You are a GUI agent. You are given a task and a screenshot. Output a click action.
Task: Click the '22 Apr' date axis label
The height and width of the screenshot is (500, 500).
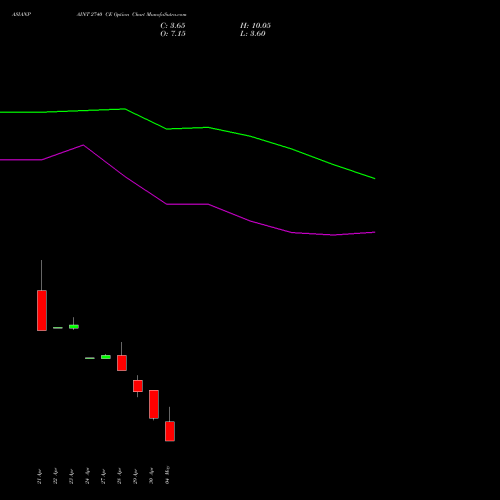pos(55,476)
